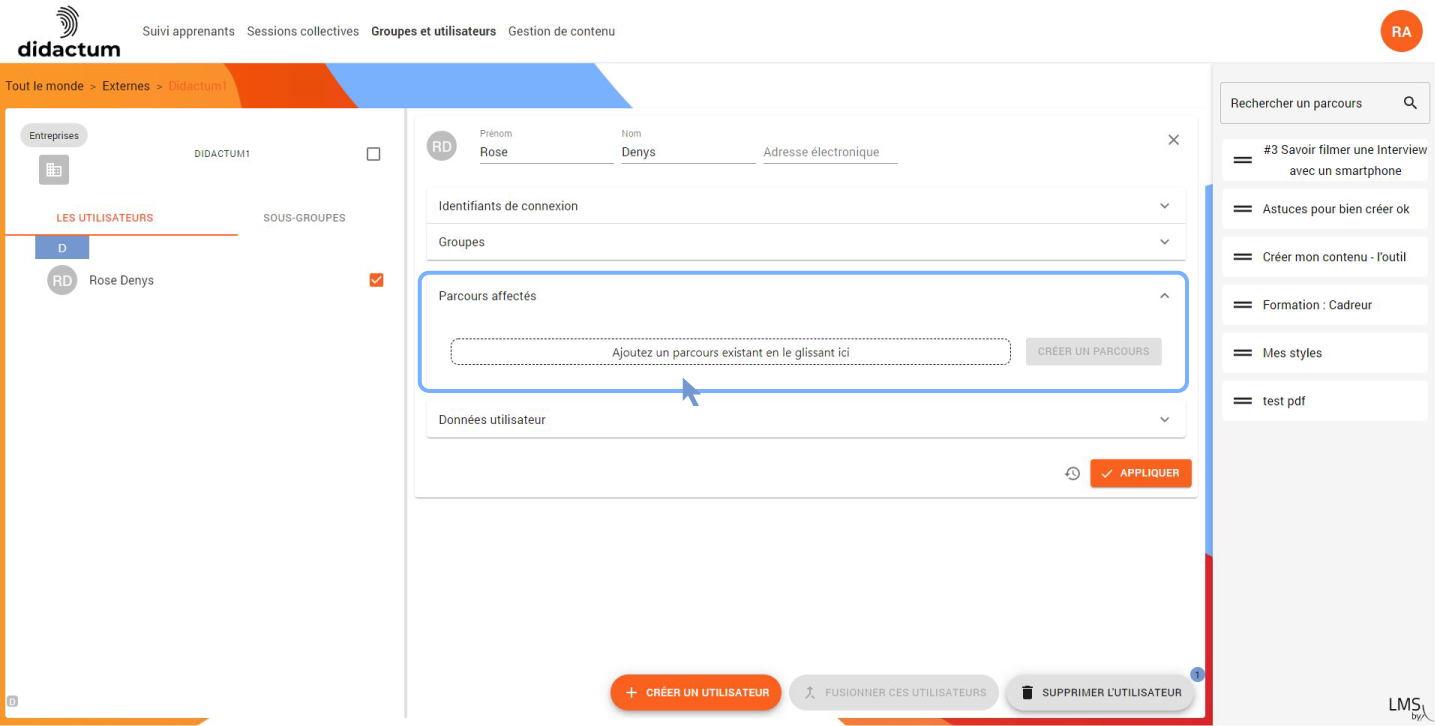Click the D letter group header
This screenshot has width=1435, height=726.
(x=62, y=248)
